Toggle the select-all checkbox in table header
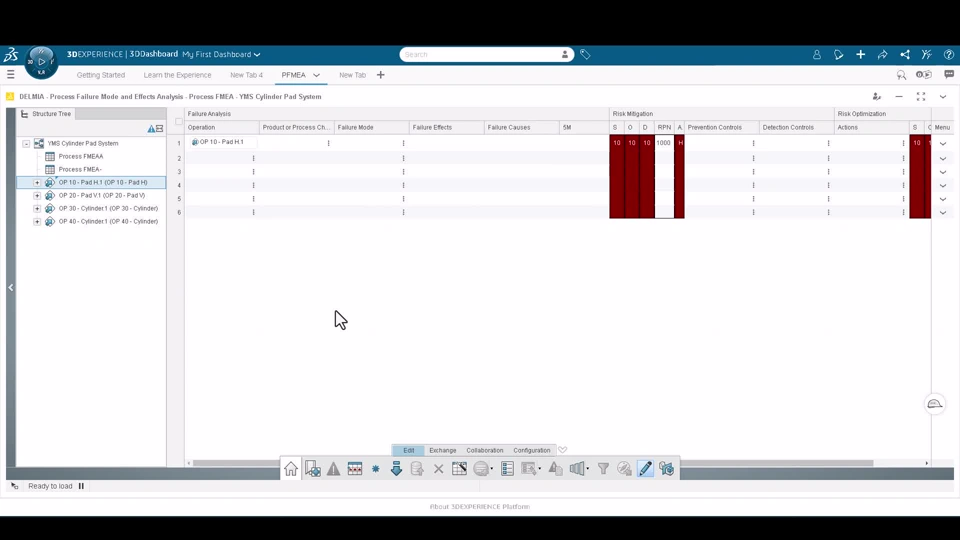 178,122
